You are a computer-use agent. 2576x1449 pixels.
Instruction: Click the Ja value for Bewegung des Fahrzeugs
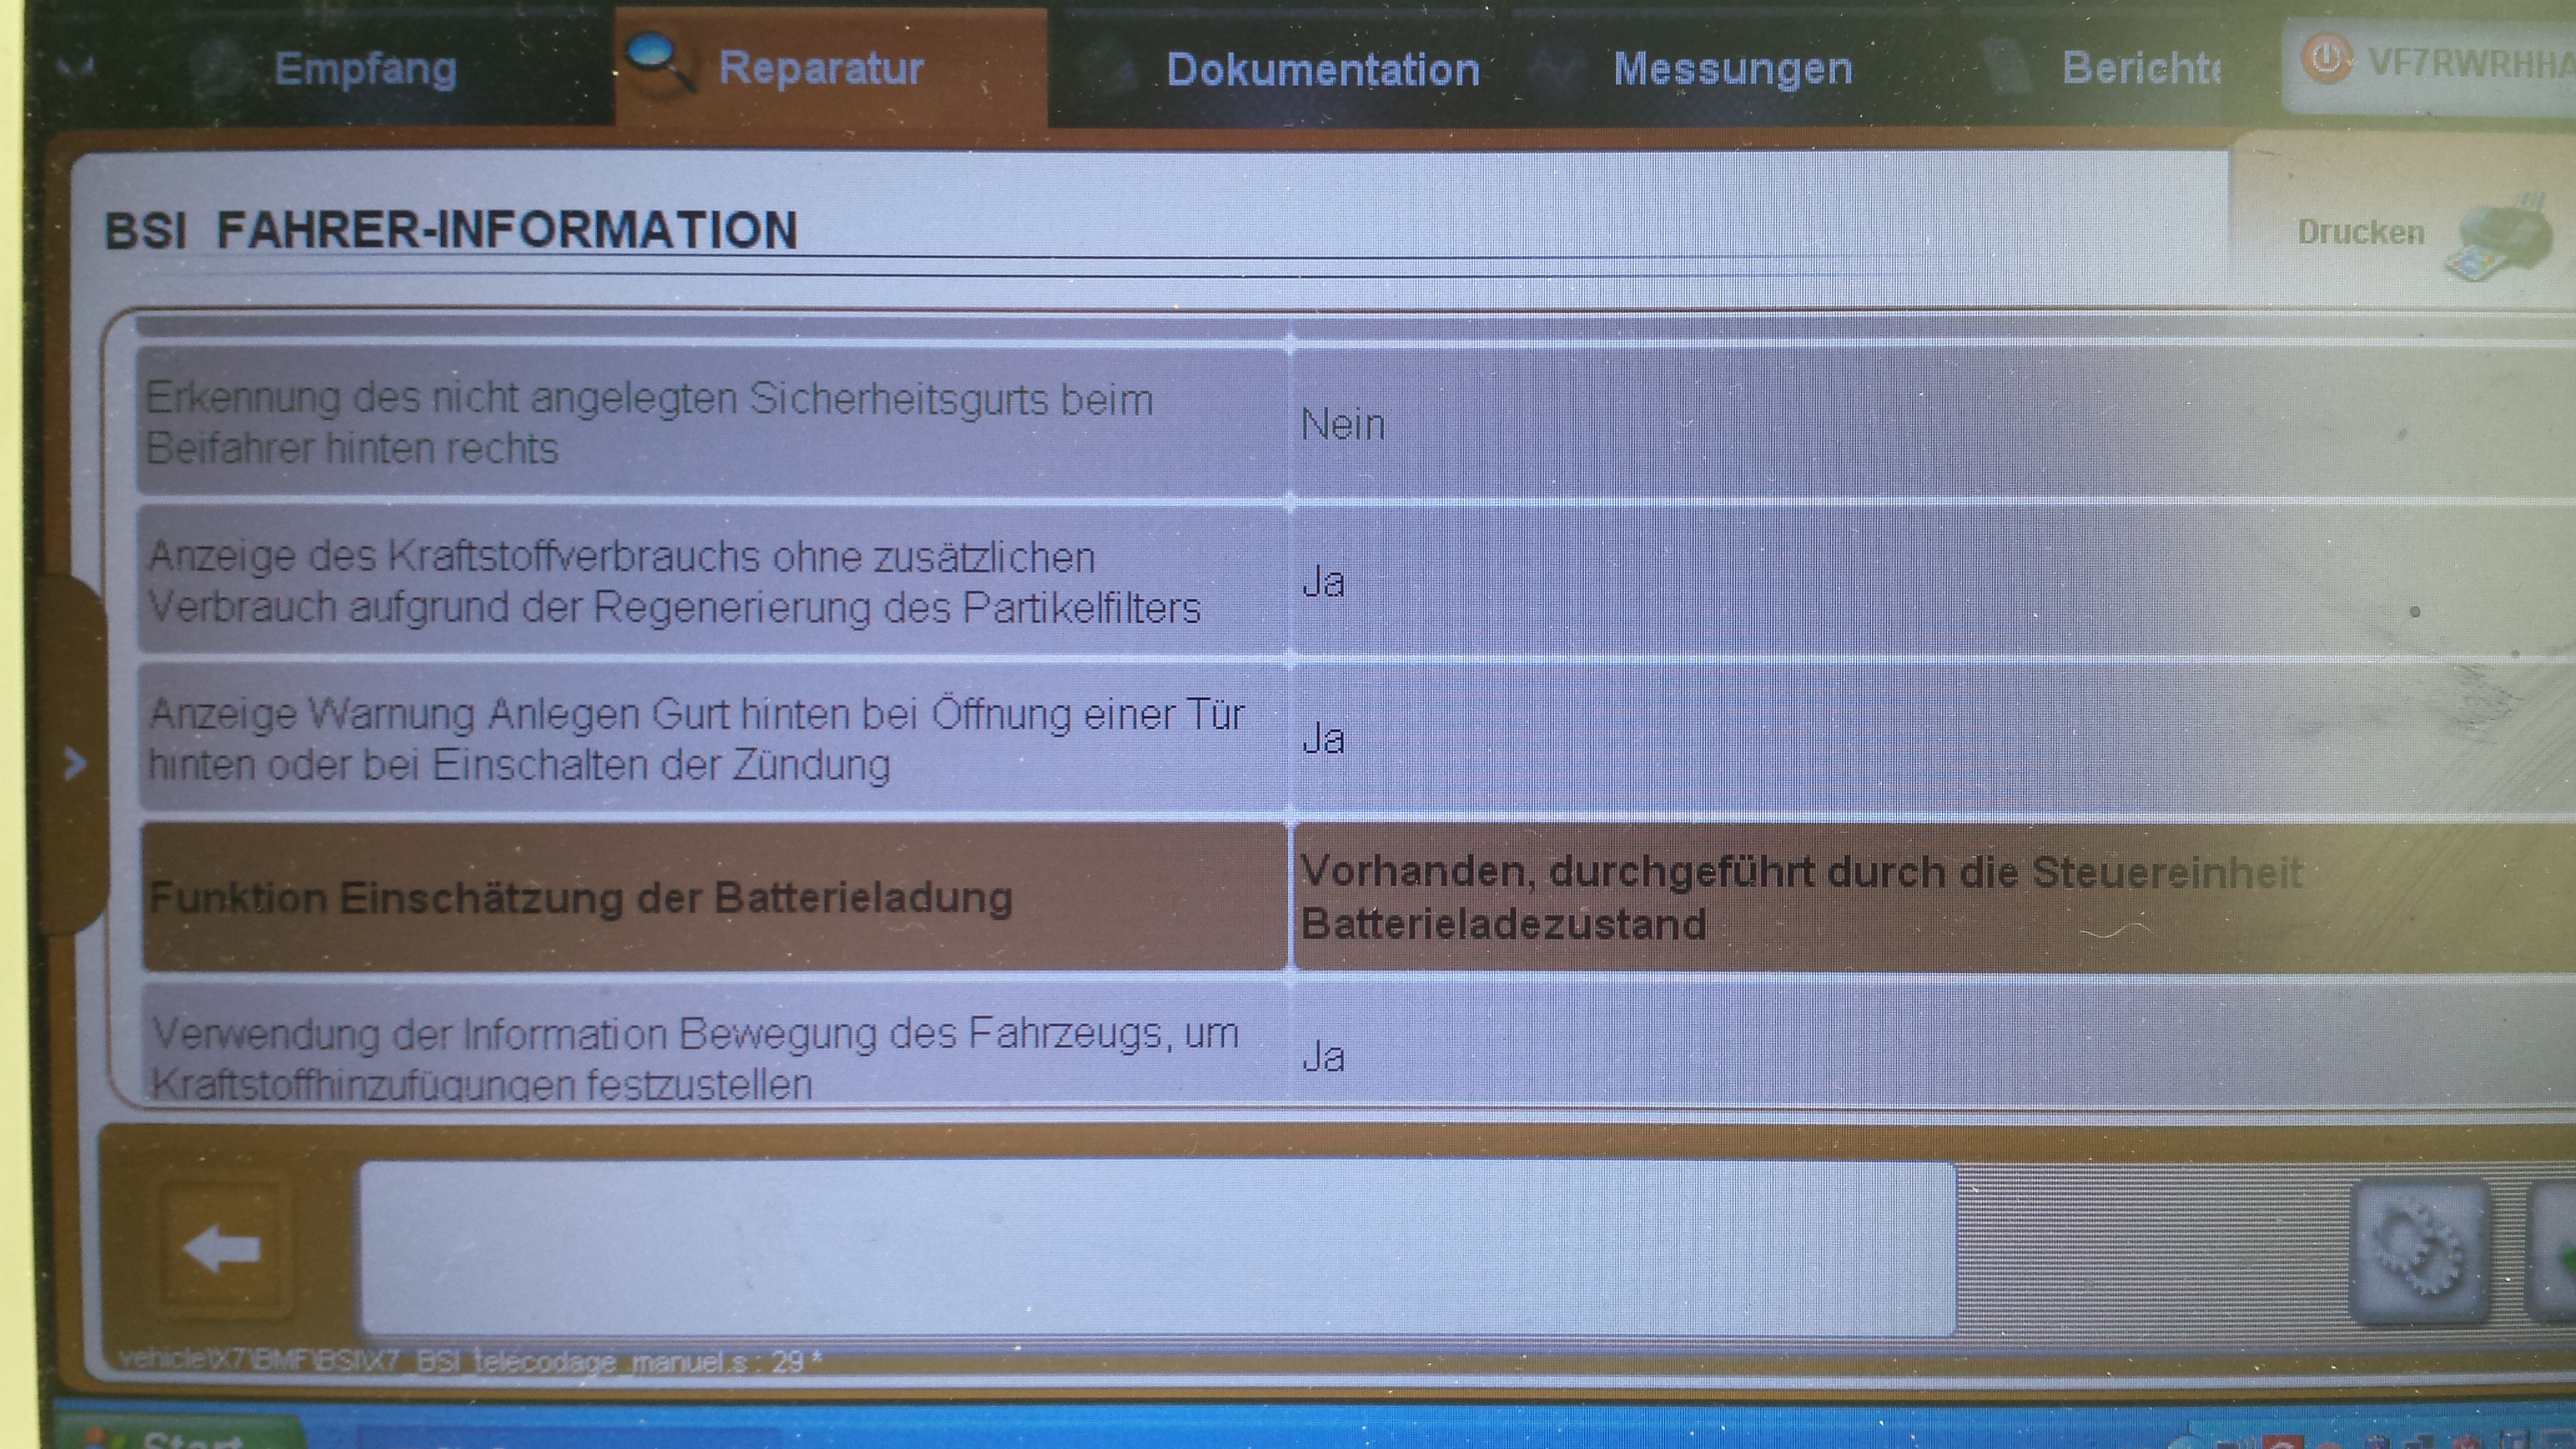point(1323,1056)
